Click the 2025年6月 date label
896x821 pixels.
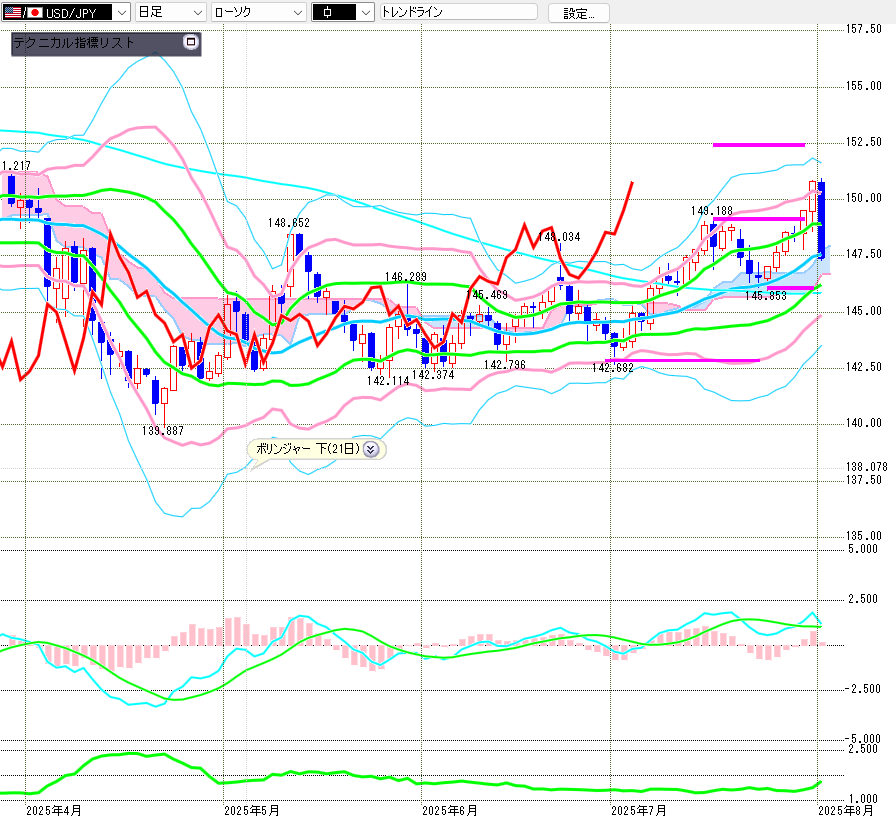click(x=450, y=811)
